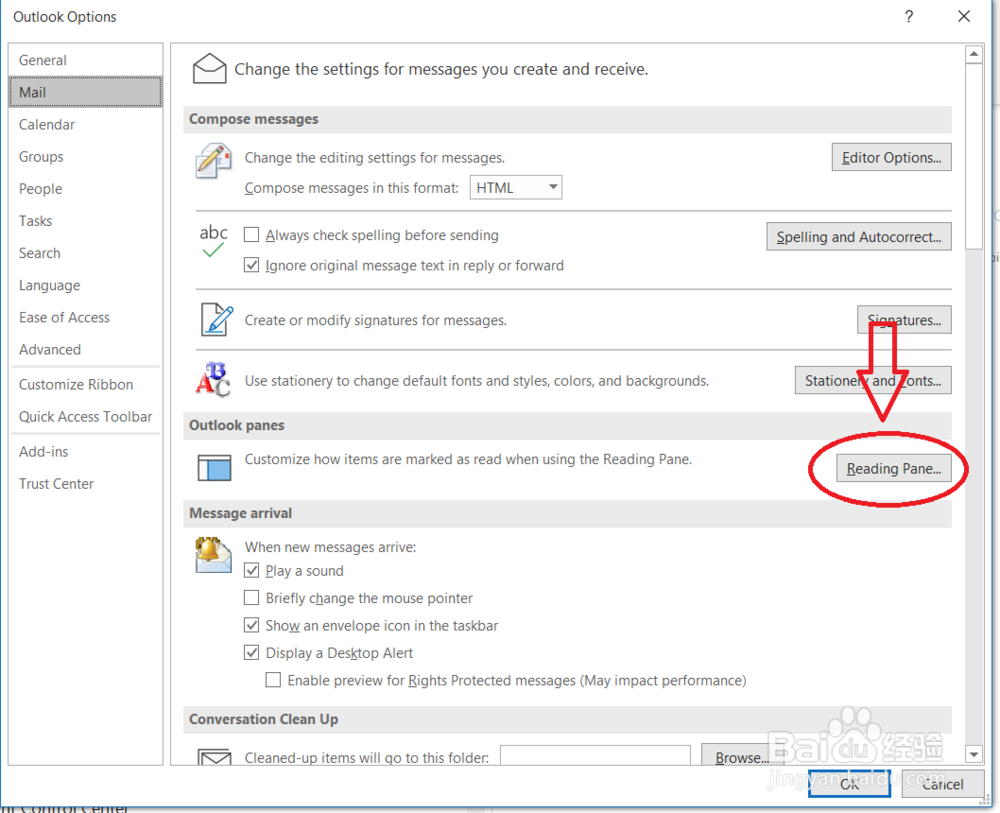The height and width of the screenshot is (813, 1000).
Task: Click the Signatures button
Action: [x=904, y=319]
